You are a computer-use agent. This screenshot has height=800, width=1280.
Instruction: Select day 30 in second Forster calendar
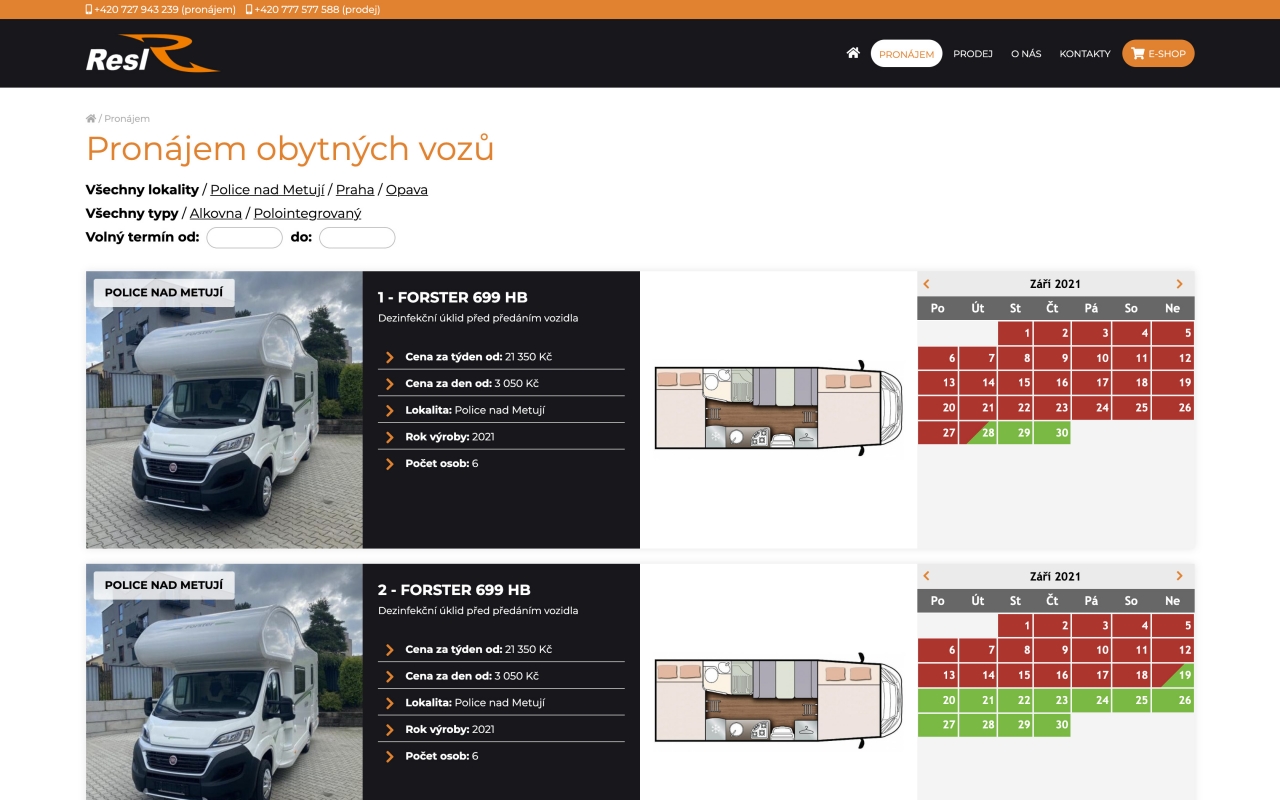coord(1052,725)
